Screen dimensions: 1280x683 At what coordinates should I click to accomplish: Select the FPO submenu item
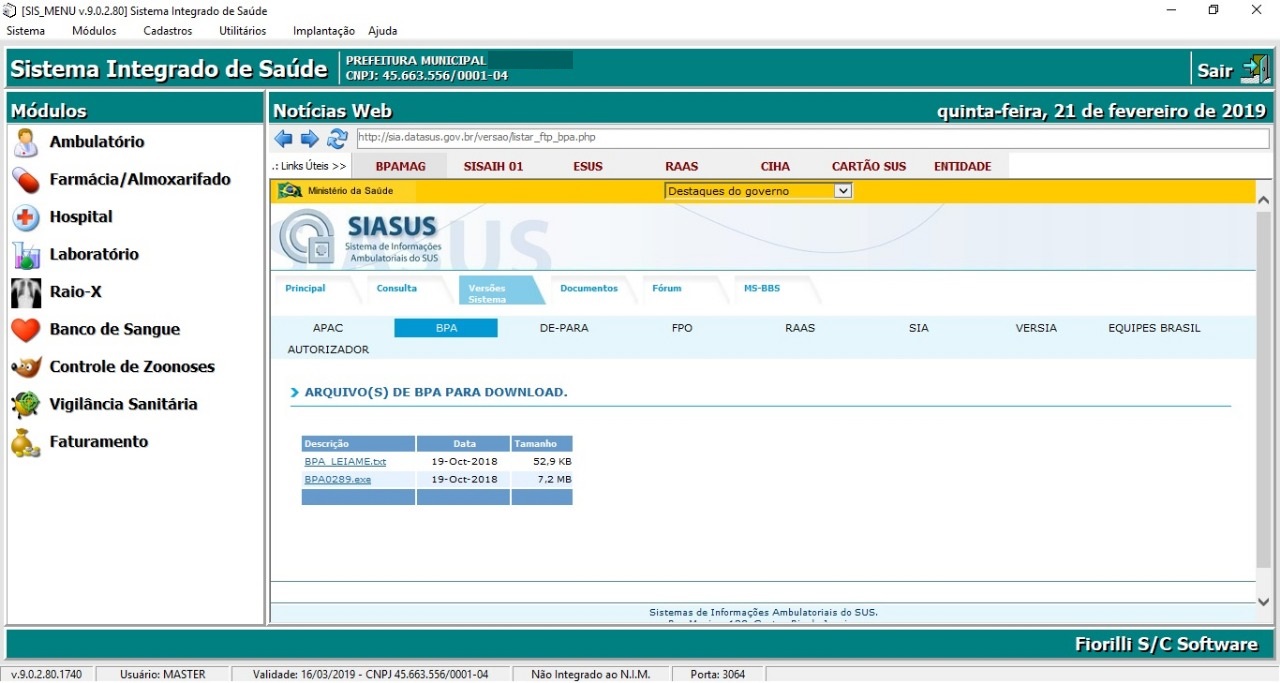click(682, 328)
